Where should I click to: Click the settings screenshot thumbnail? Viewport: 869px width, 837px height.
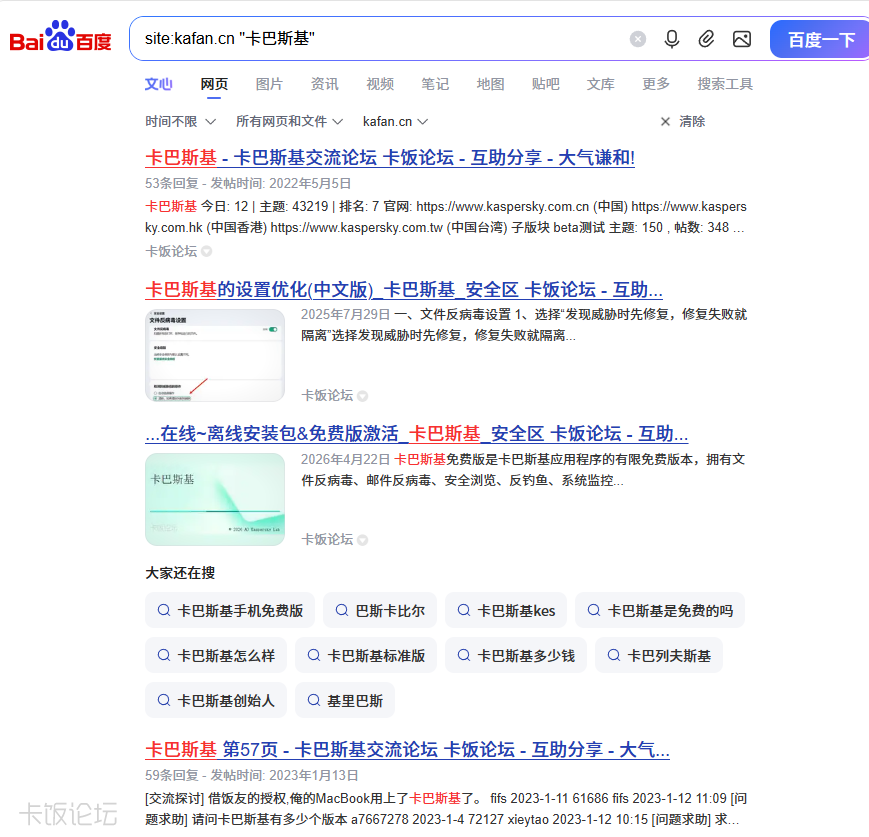pos(215,355)
